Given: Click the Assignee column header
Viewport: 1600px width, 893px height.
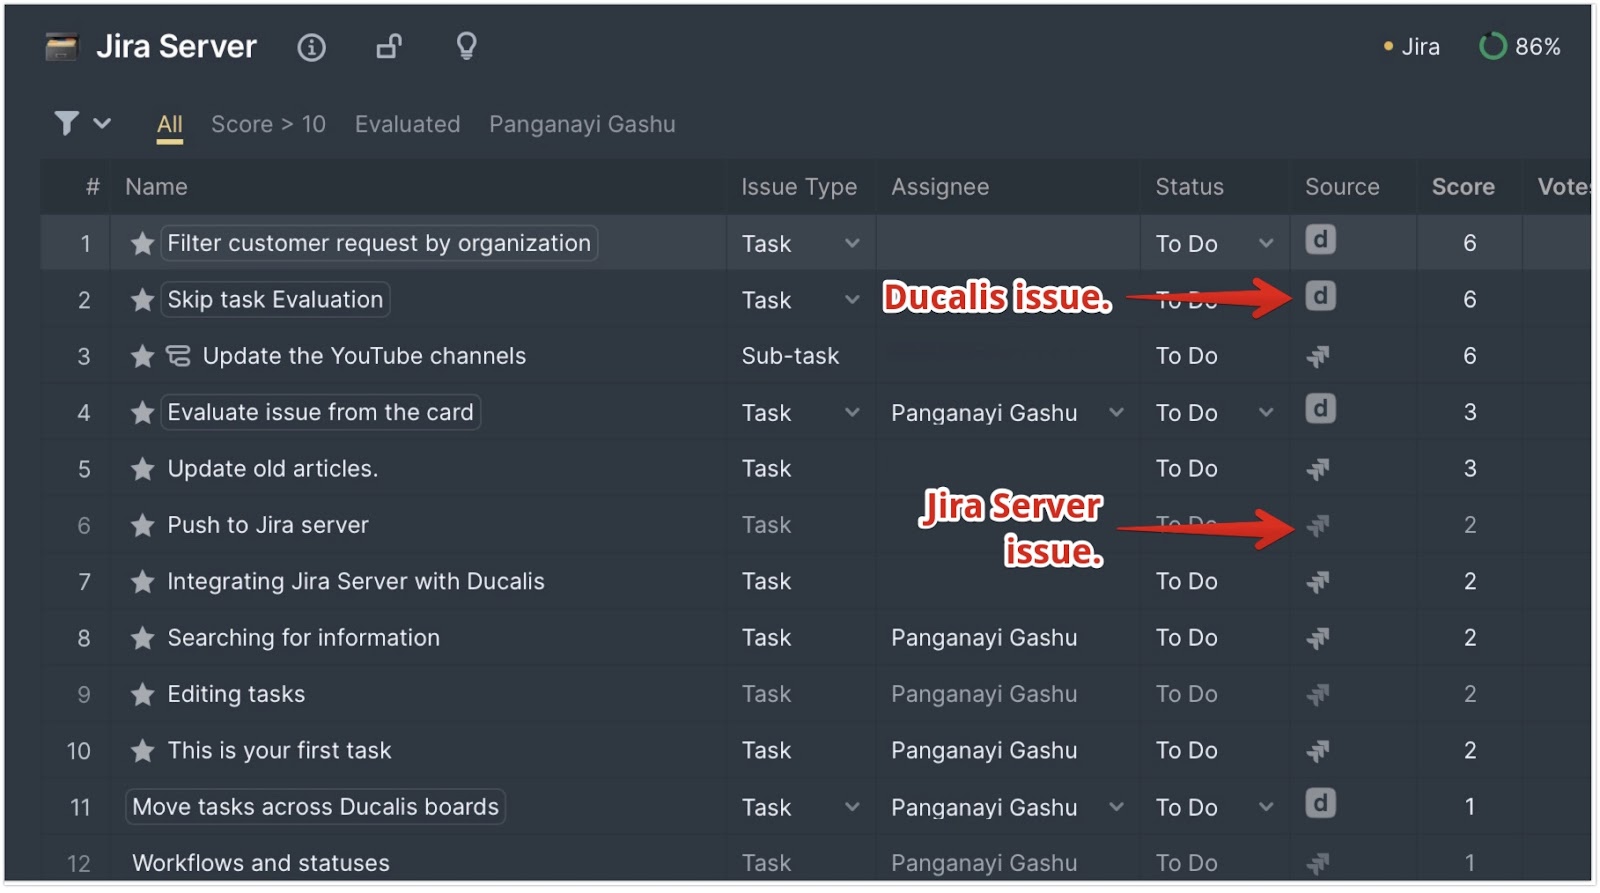Looking at the screenshot, I should click(940, 187).
